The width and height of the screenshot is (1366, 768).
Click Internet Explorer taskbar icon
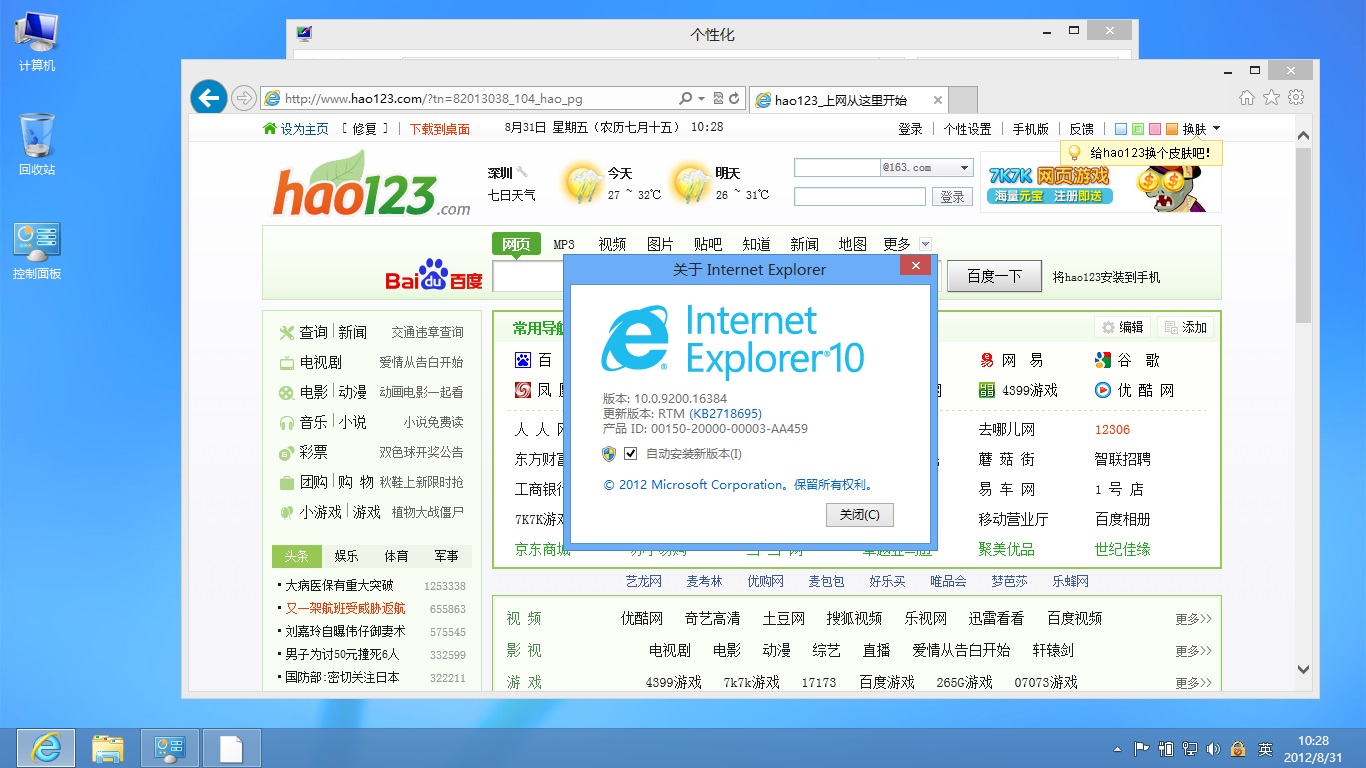(46, 748)
